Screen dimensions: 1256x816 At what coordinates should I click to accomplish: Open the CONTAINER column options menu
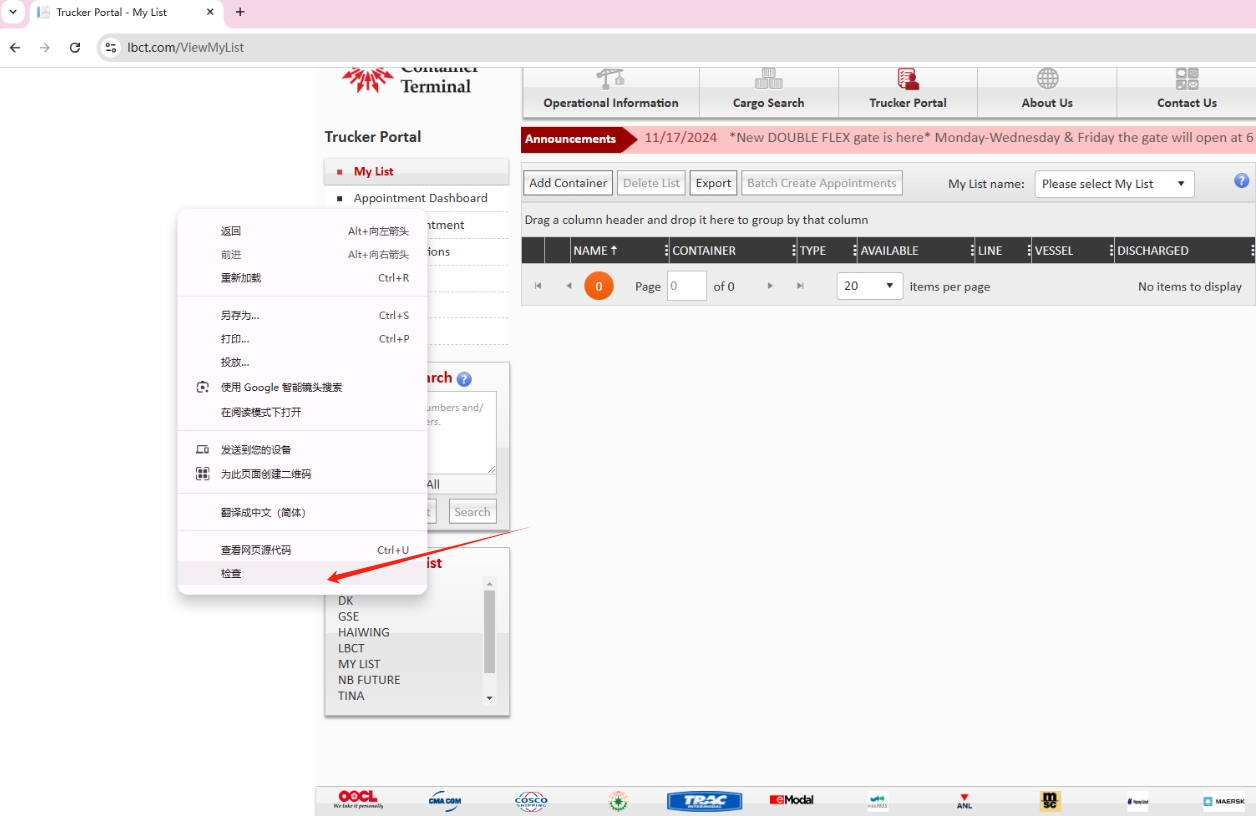[794, 251]
